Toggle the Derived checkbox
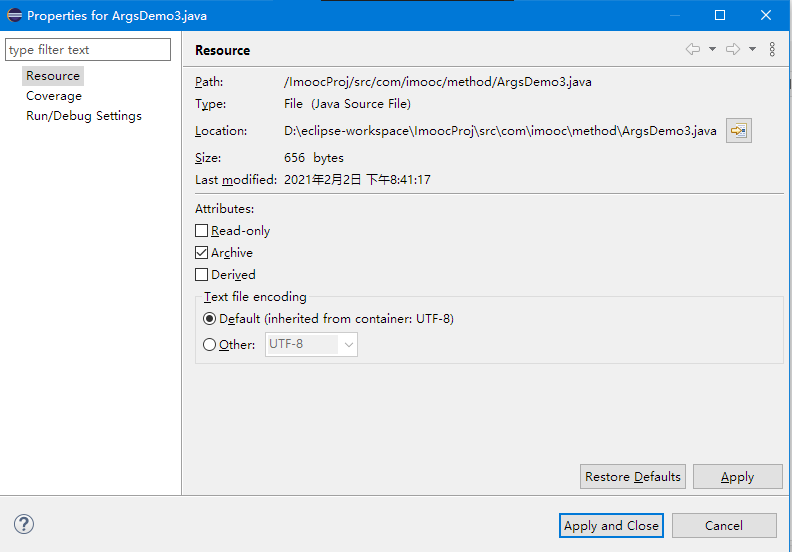 (x=202, y=275)
